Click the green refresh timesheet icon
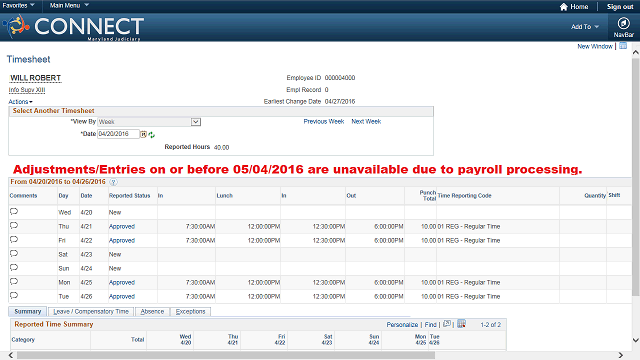640x360 pixels. coord(151,135)
